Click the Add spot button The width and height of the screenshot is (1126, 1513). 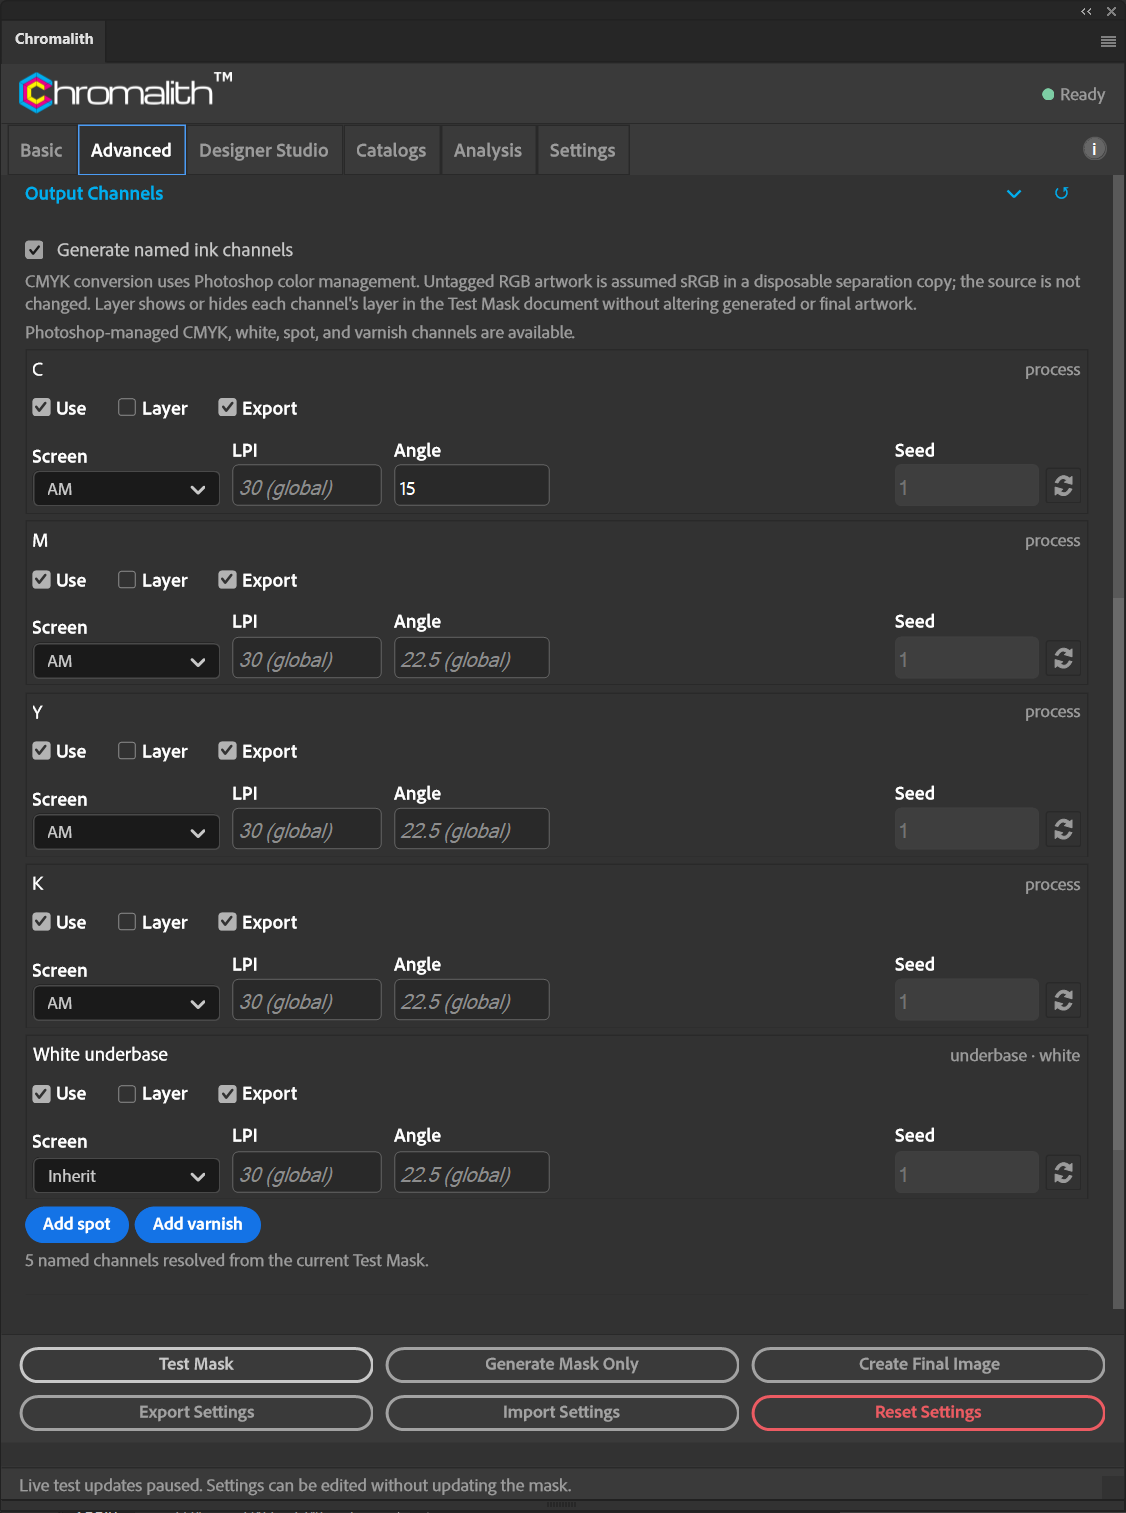[x=77, y=1224]
